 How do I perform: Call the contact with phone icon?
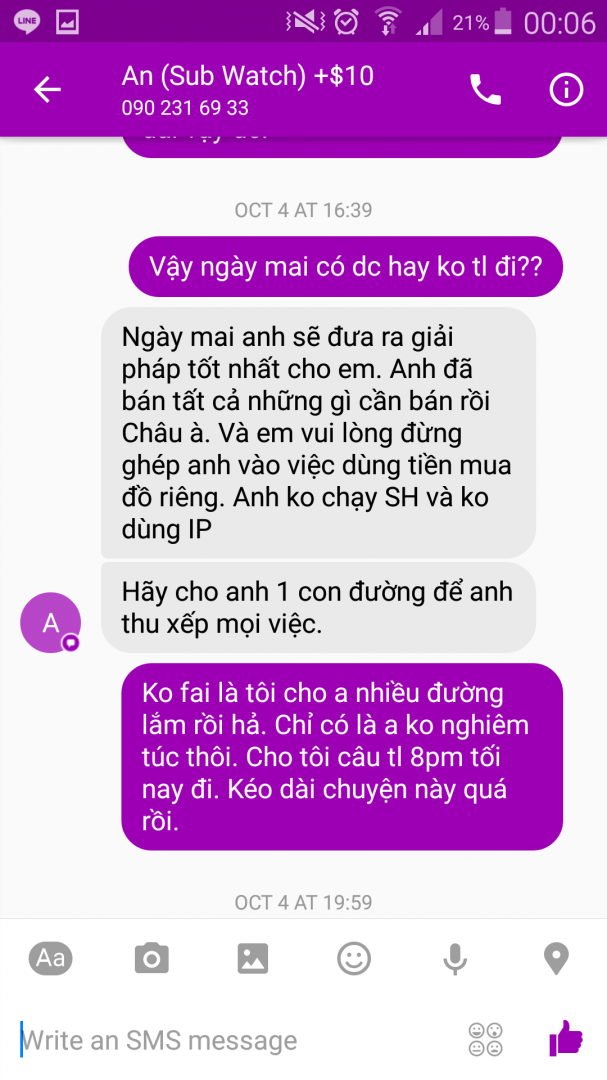click(x=485, y=90)
